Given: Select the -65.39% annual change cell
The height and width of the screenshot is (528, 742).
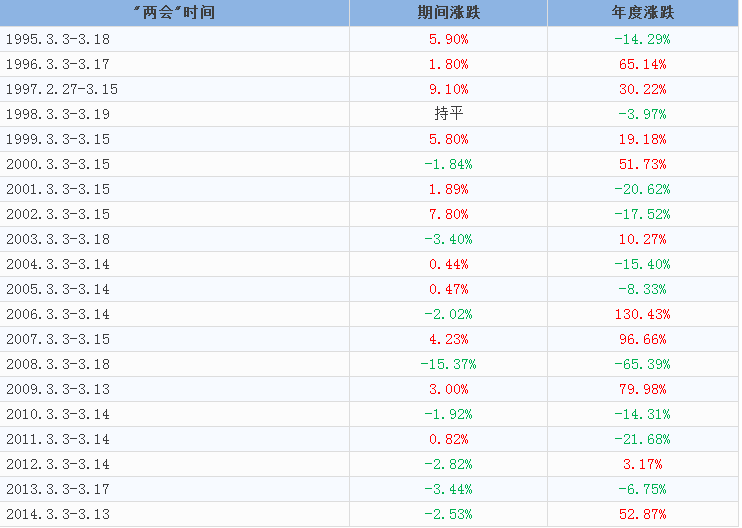Looking at the screenshot, I should (642, 364).
